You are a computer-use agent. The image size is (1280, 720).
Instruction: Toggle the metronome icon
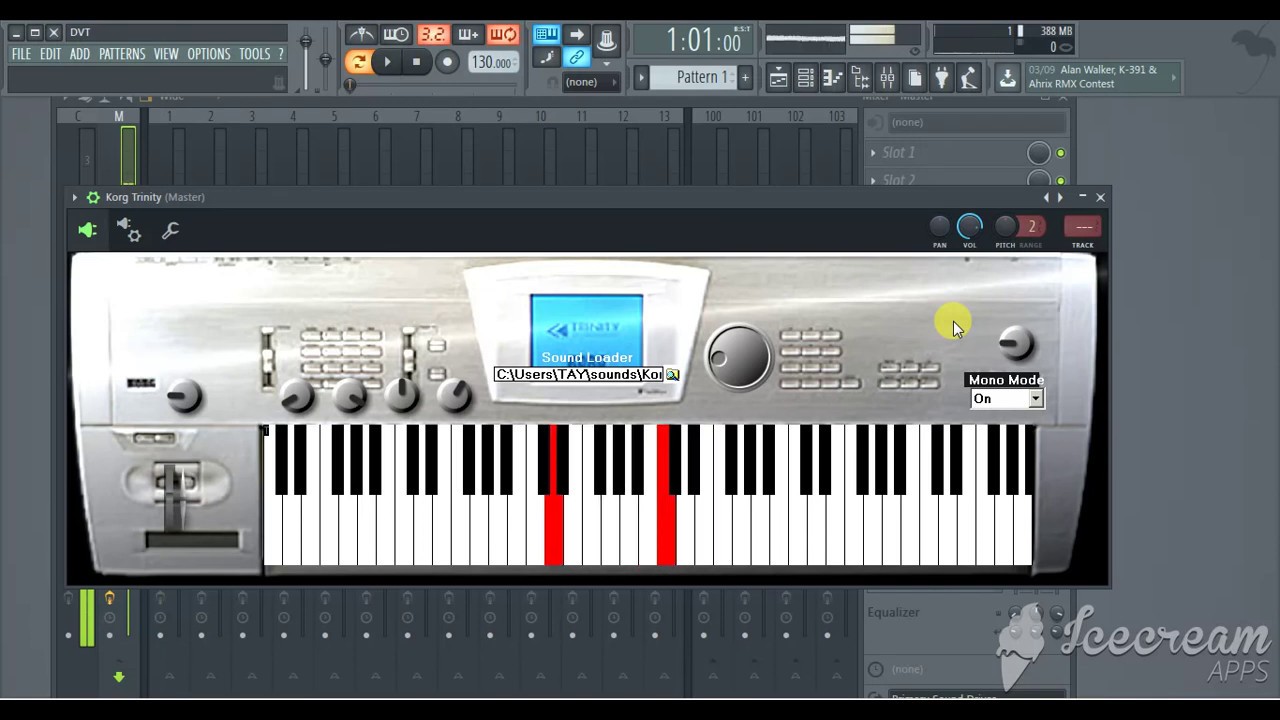(x=360, y=35)
